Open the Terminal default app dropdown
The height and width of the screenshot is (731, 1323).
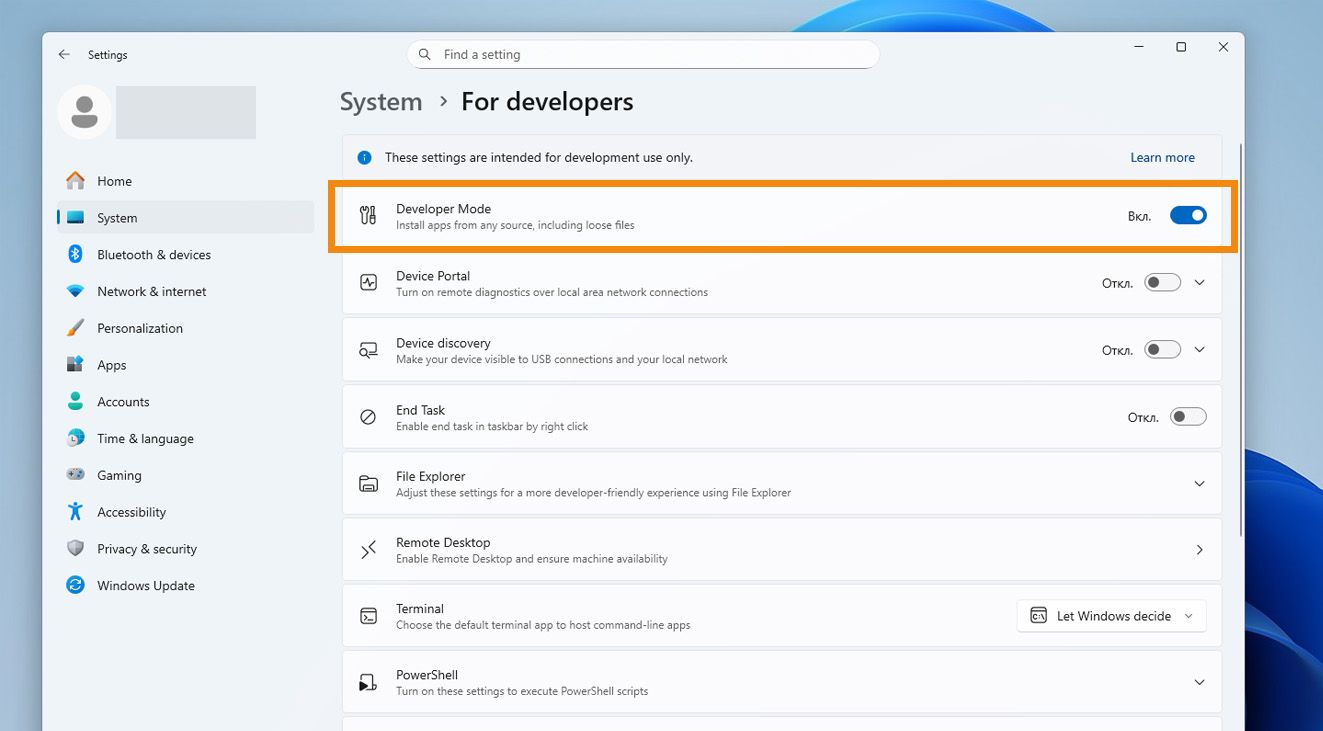point(1111,616)
